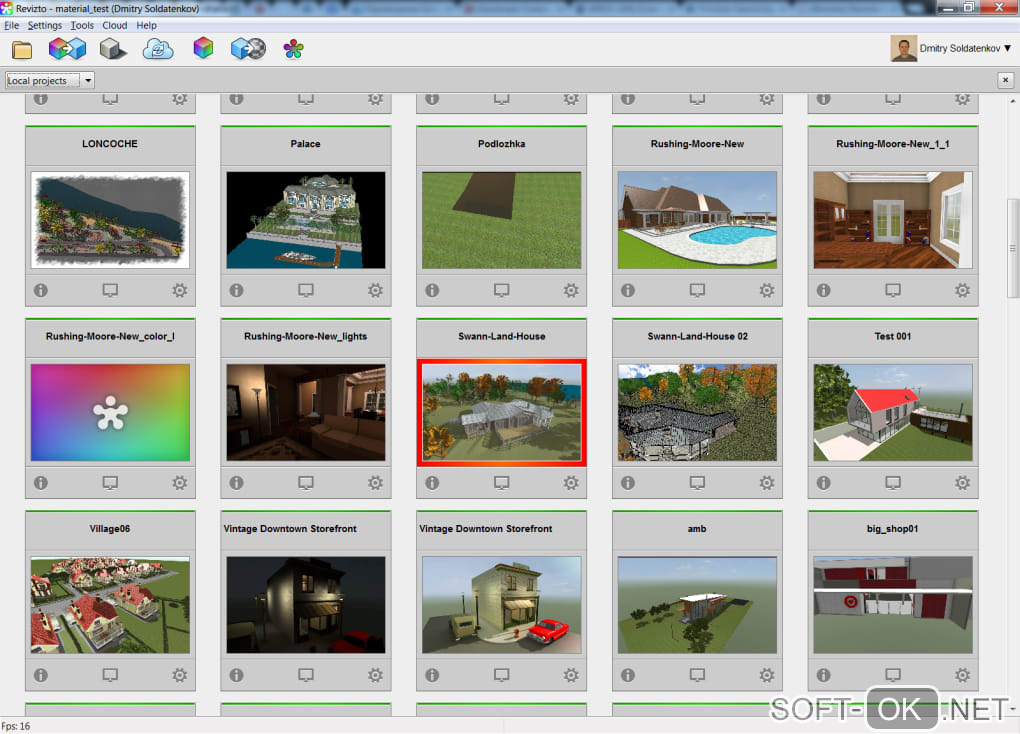This screenshot has height=734, width=1020.
Task: Click the vertical scrollbar thumb
Action: tap(1013, 248)
